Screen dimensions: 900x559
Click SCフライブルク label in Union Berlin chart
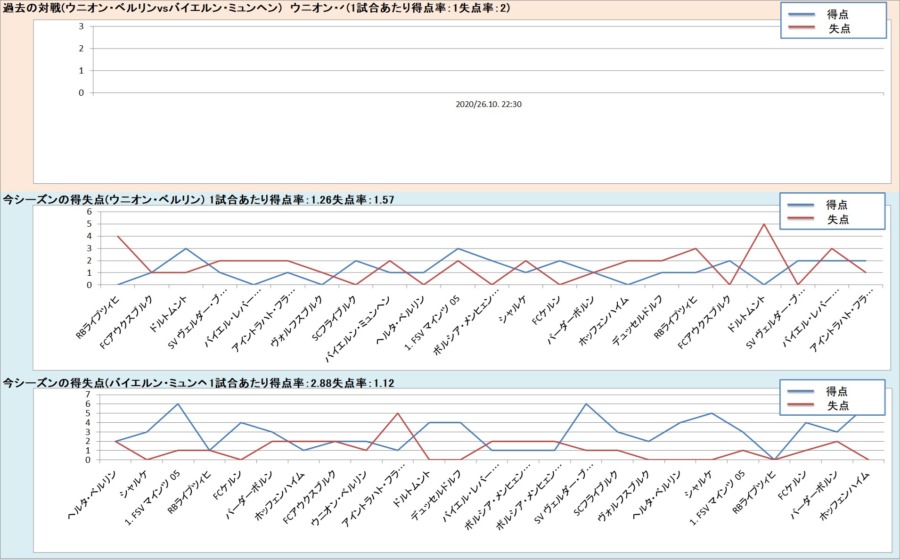[335, 317]
